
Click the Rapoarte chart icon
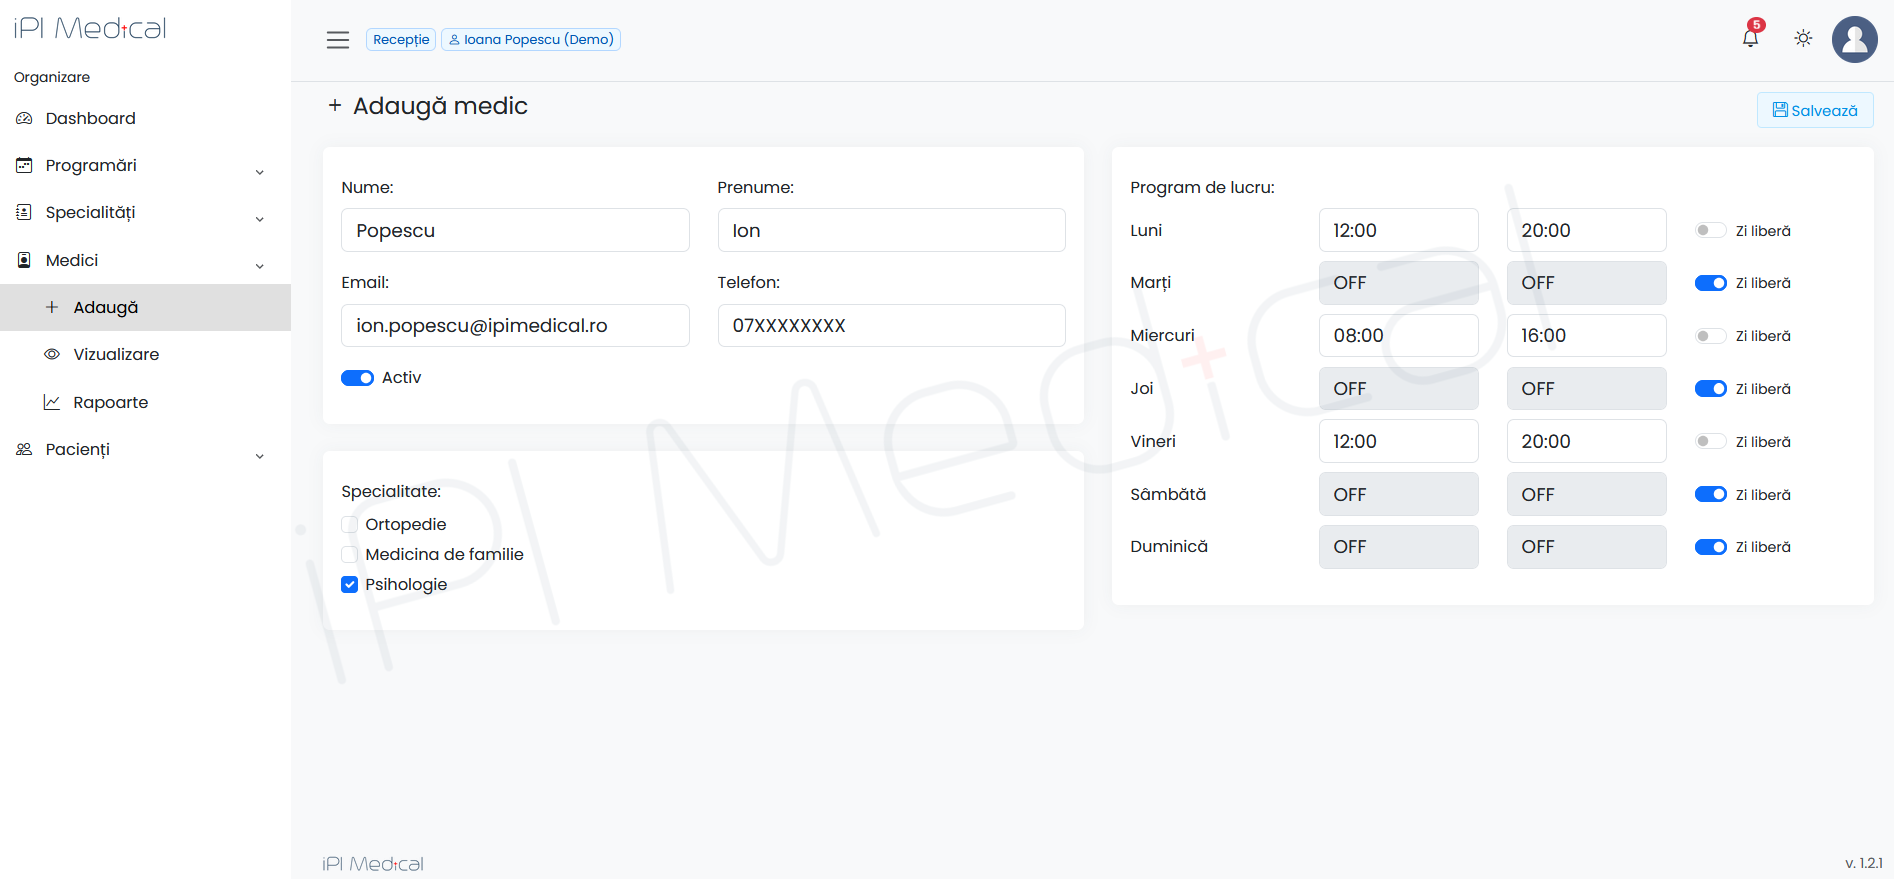(x=52, y=402)
